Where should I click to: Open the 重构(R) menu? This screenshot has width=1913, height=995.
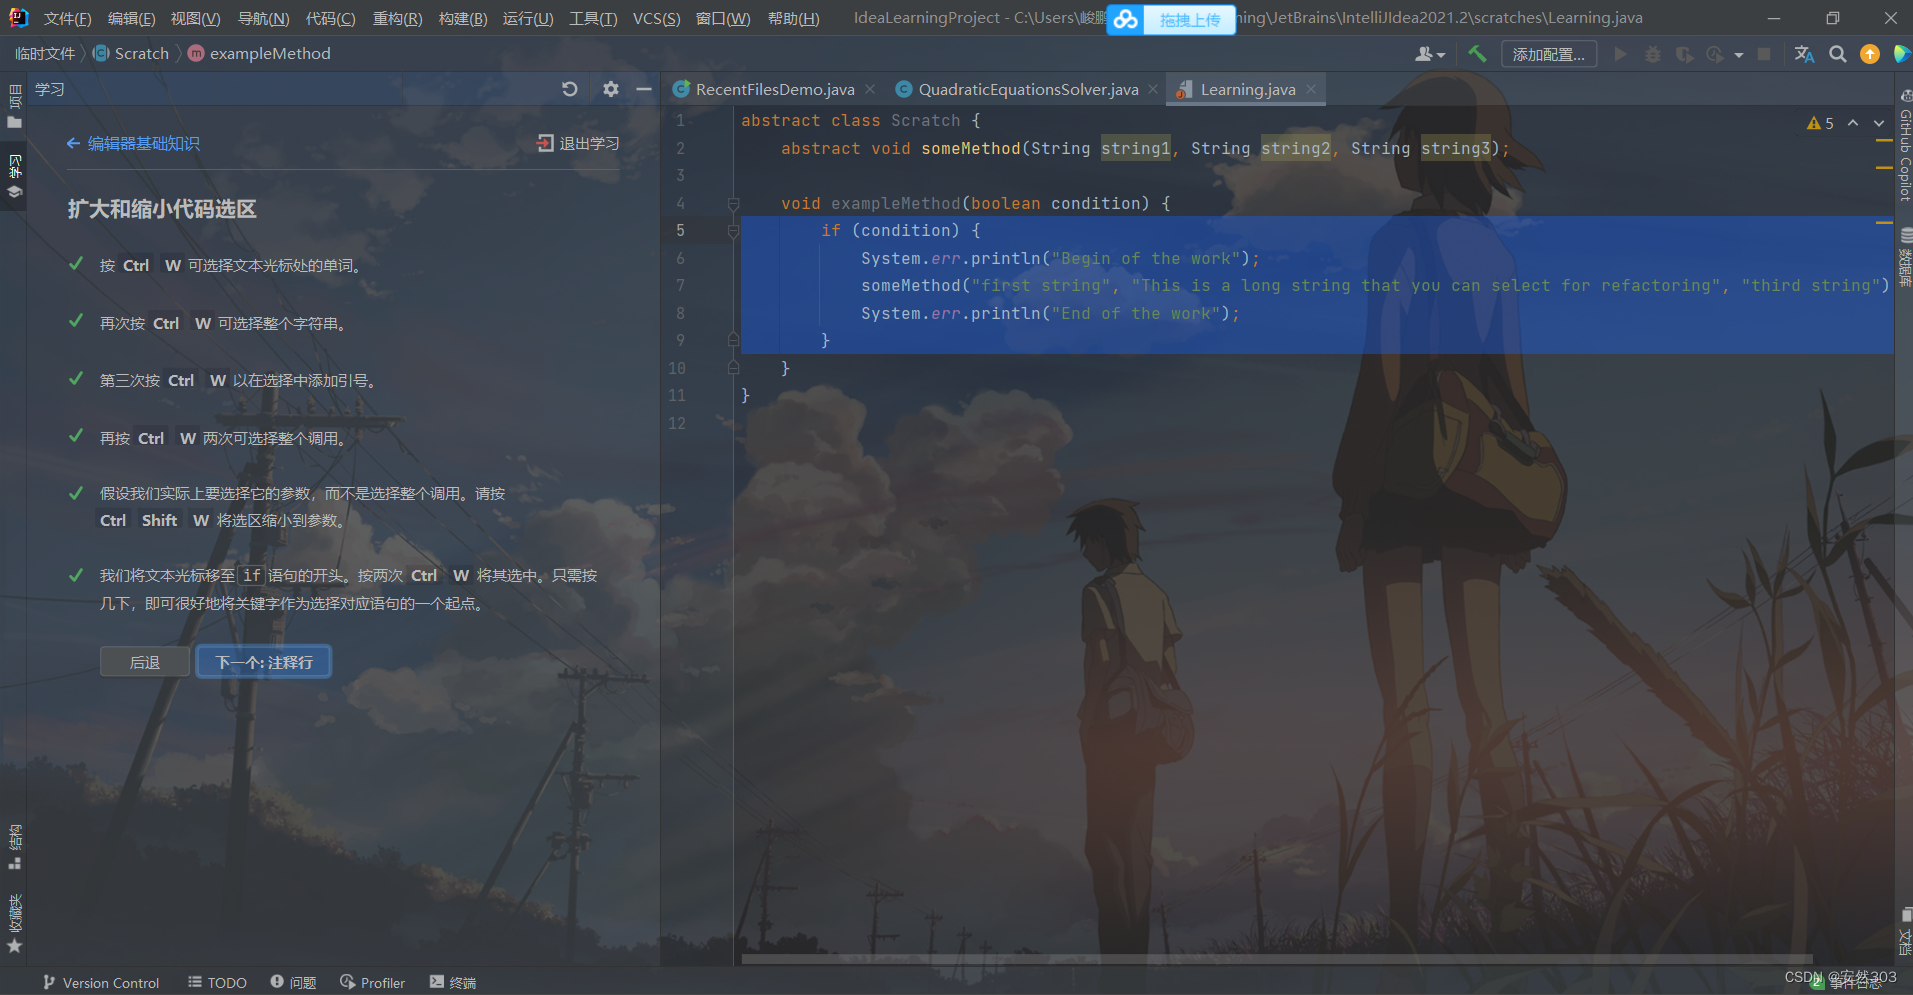pos(397,18)
